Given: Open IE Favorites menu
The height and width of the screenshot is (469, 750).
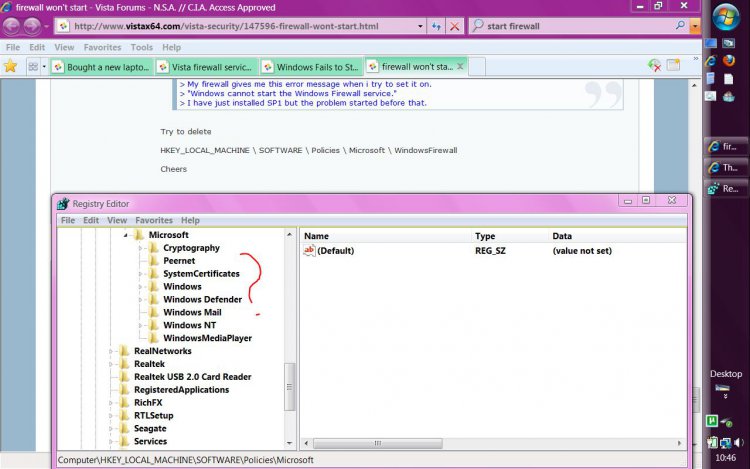Looking at the screenshot, I should tap(102, 47).
